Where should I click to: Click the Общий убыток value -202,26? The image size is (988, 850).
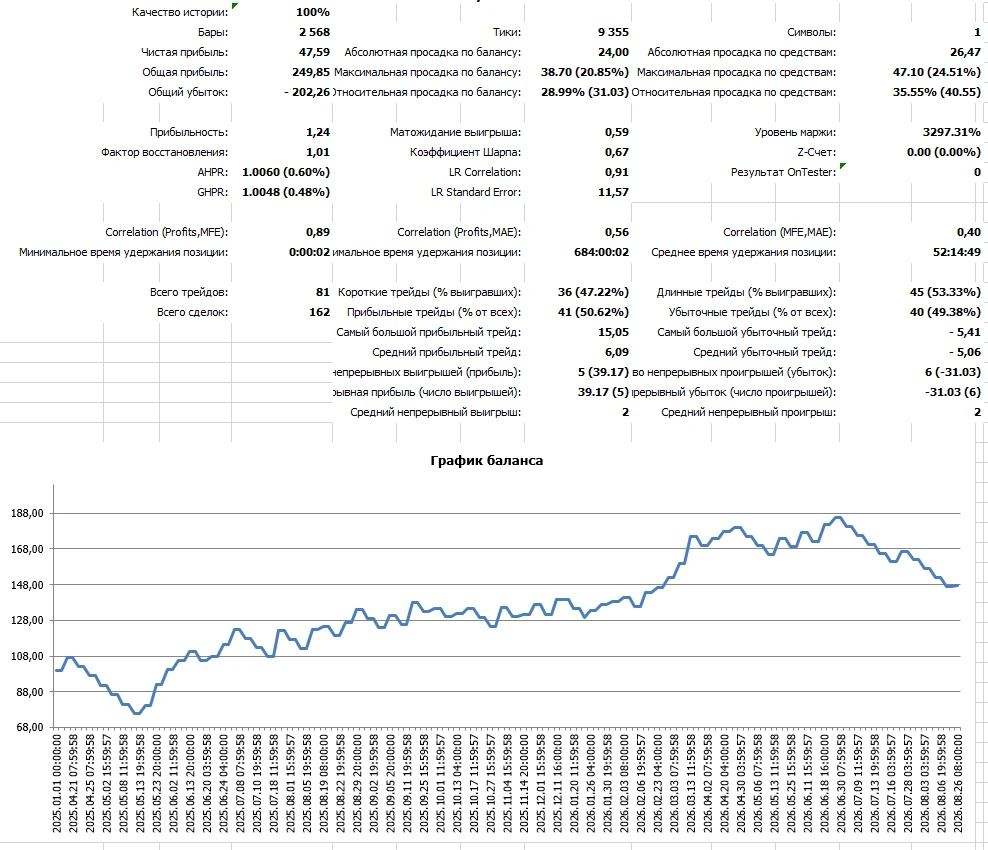pyautogui.click(x=307, y=92)
